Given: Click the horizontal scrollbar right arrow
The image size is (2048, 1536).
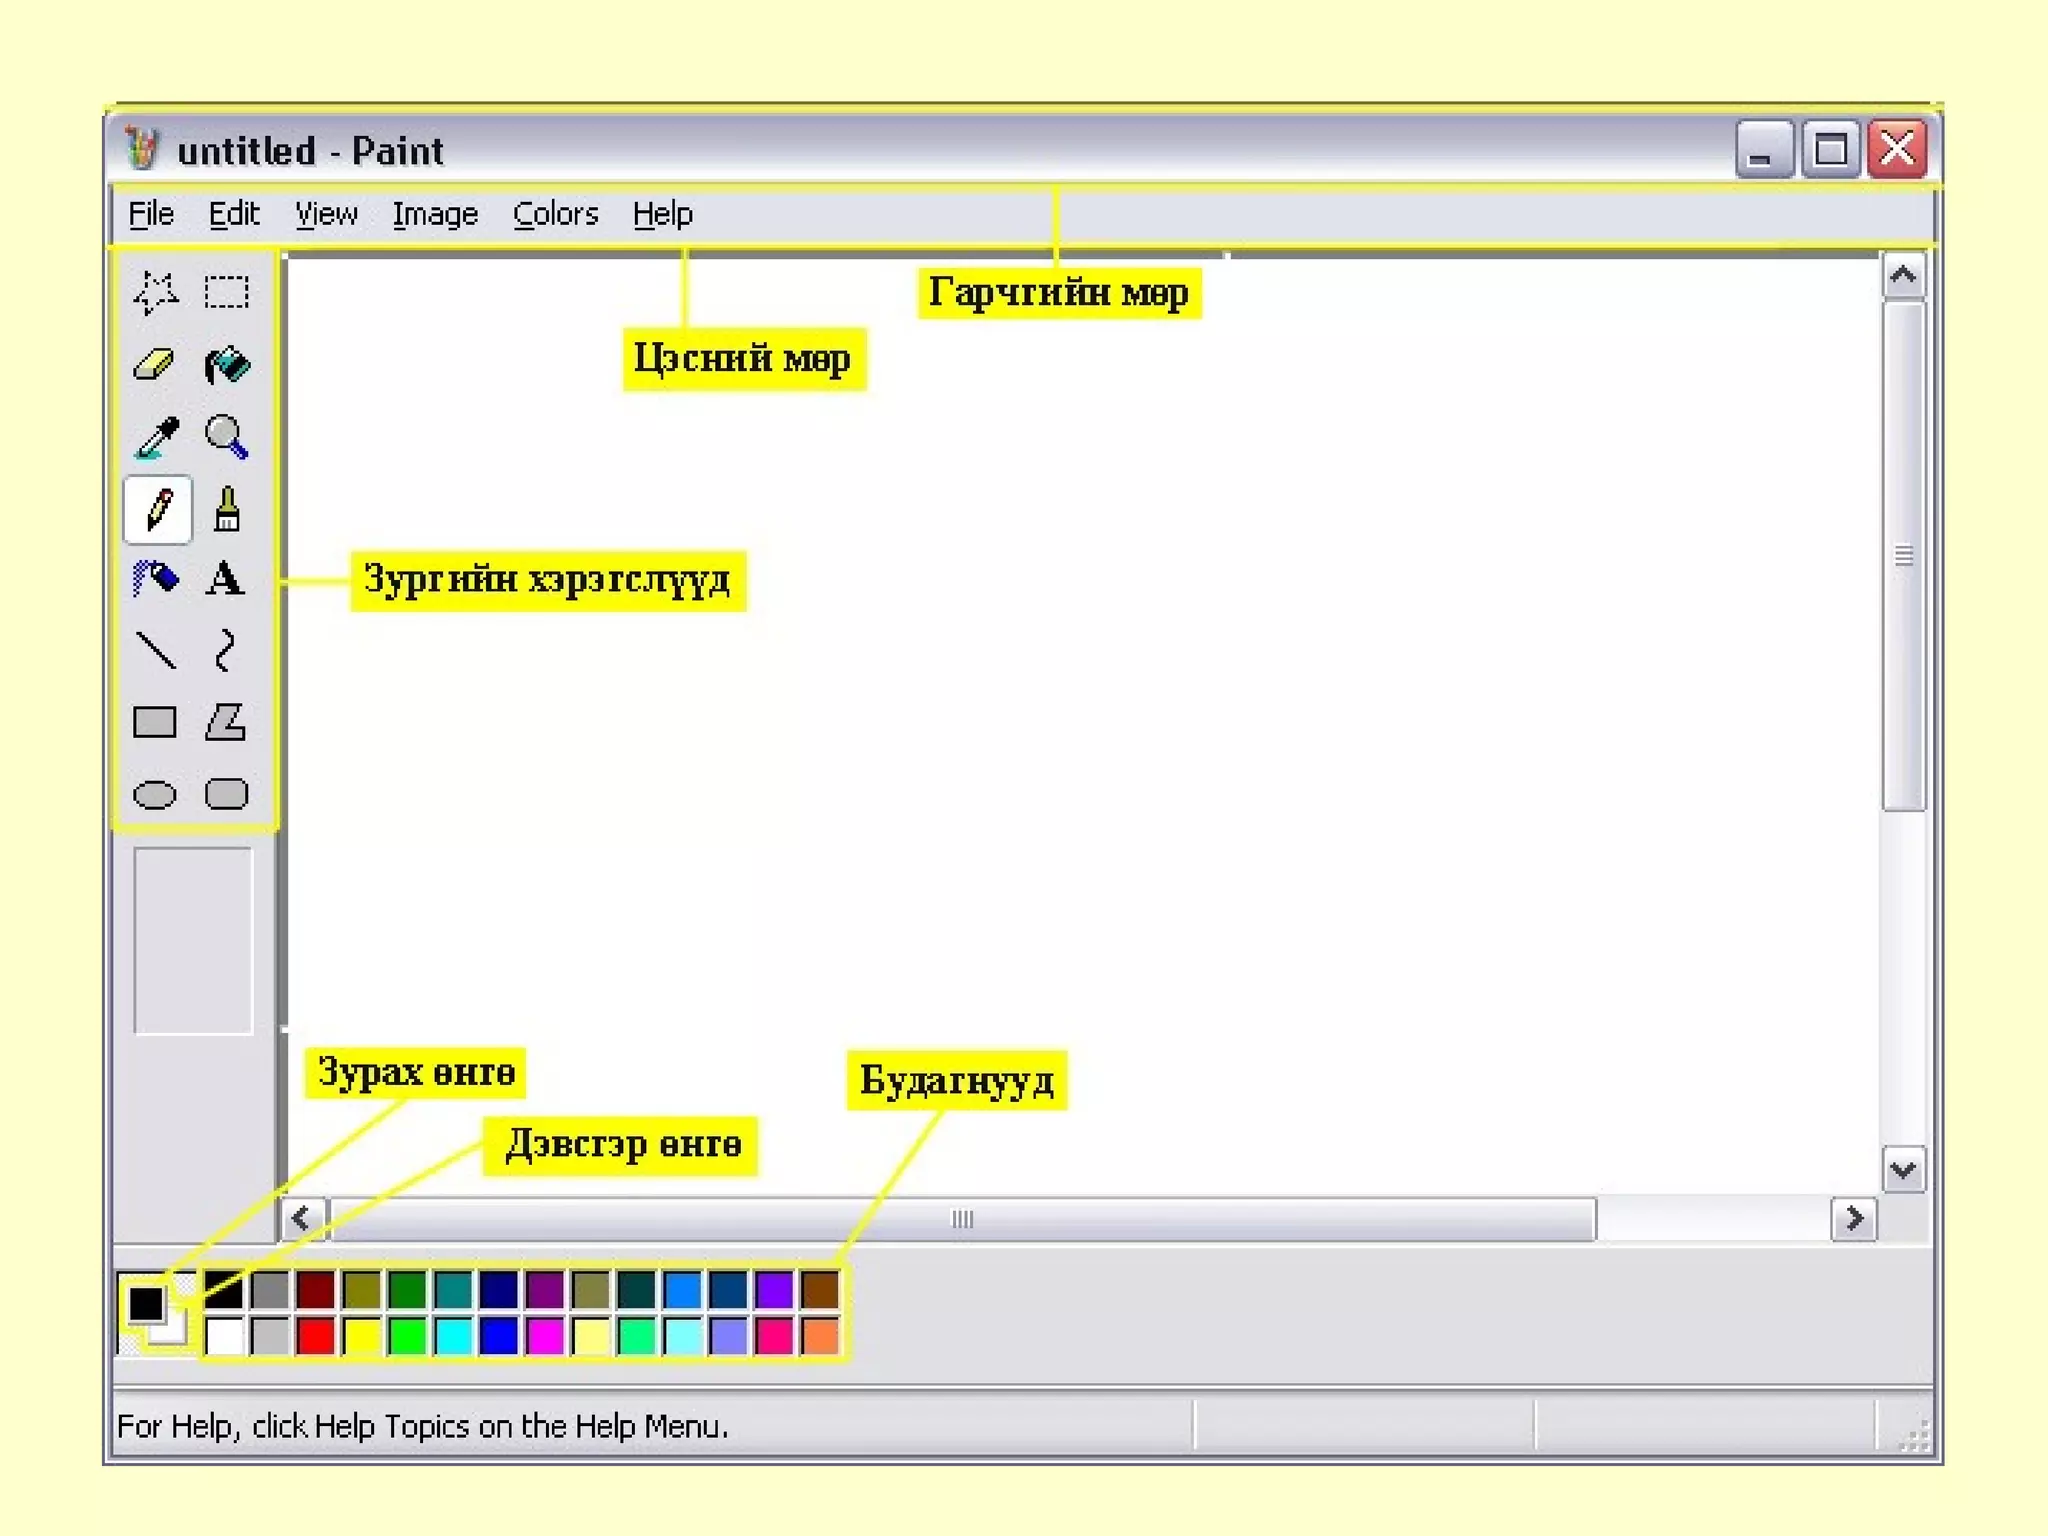Looking at the screenshot, I should tap(1854, 1219).
